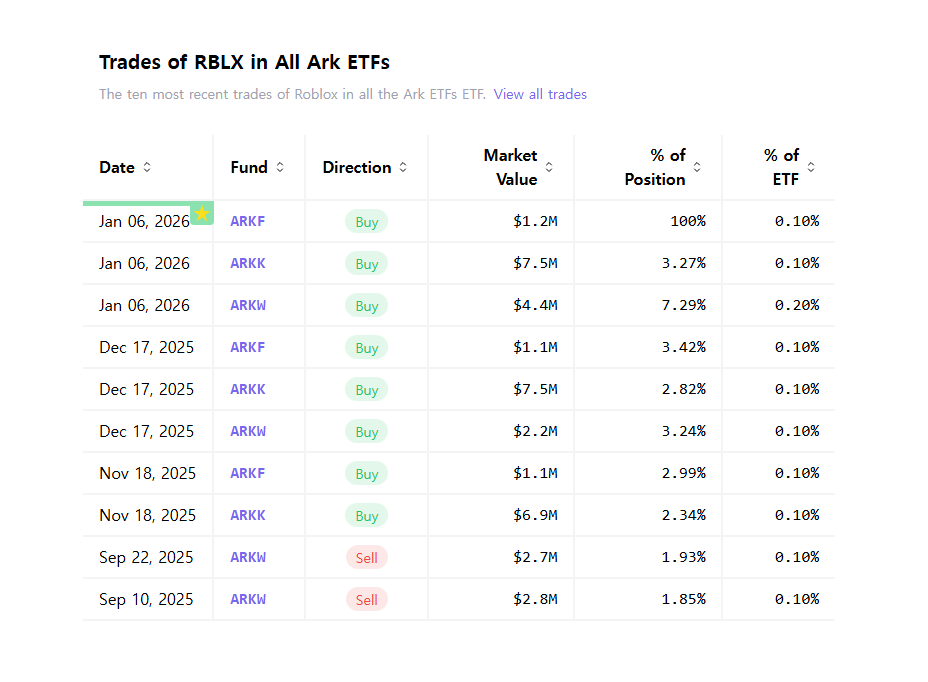Sort by % of ETF column
Viewport: 928px width, 682px height.
(x=811, y=167)
